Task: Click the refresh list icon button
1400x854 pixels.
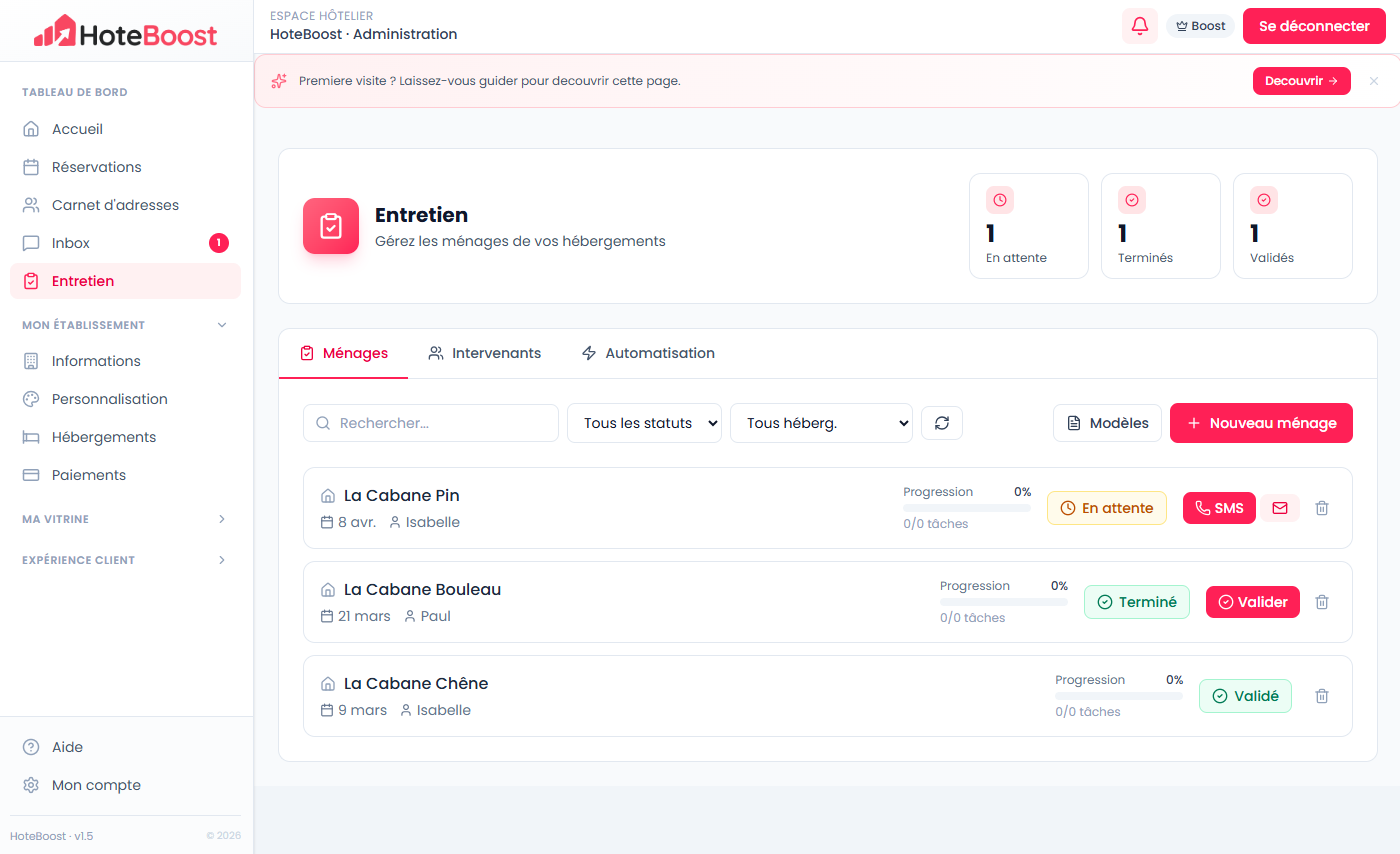Action: tap(941, 423)
